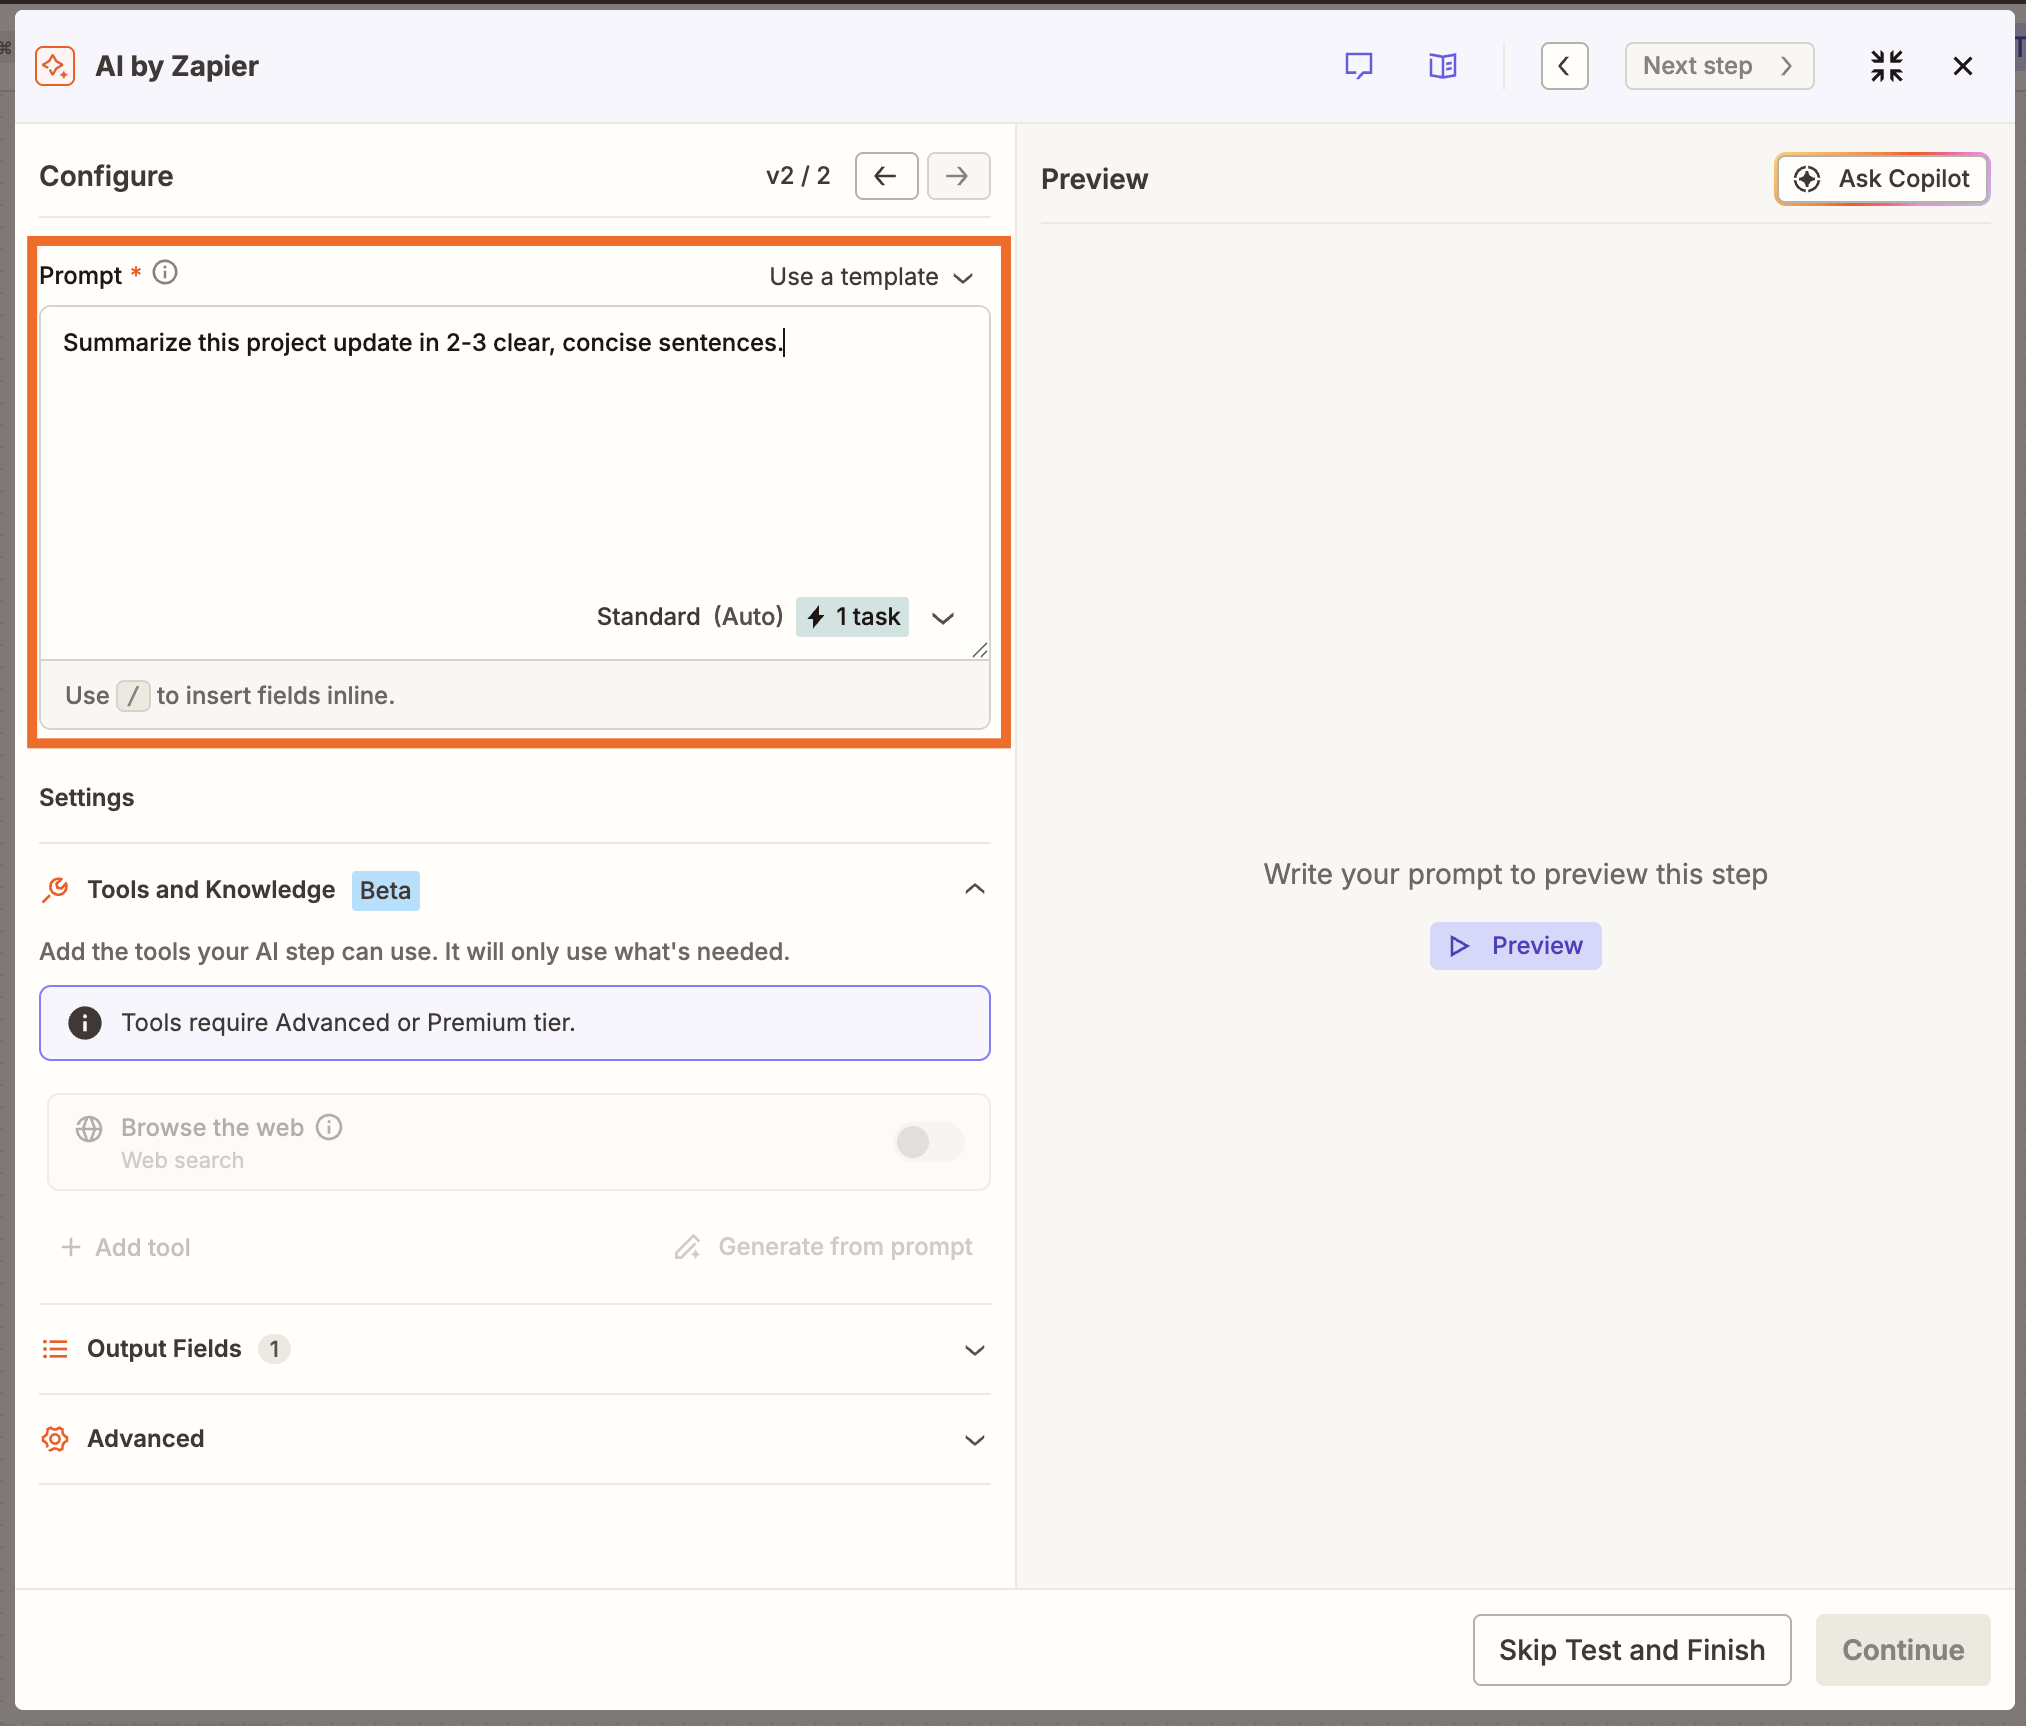
Task: Click the Configure heading
Action: [x=106, y=176]
